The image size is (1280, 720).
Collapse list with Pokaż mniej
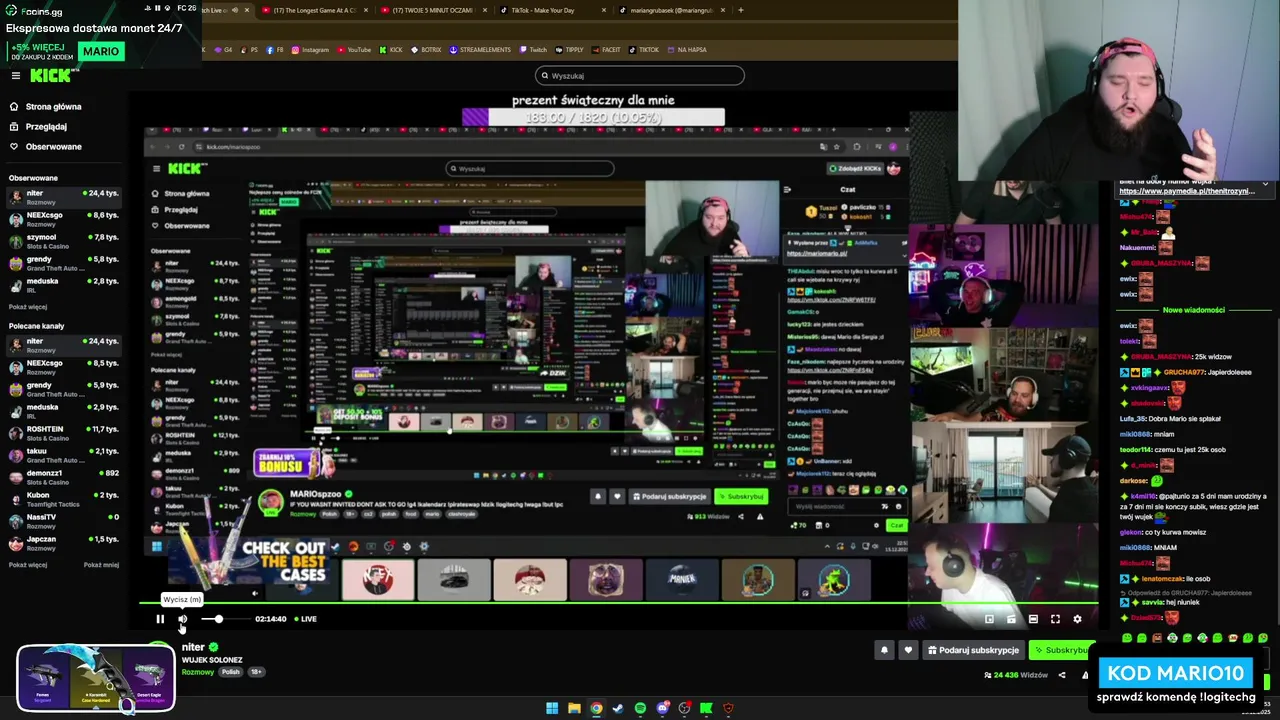tap(101, 565)
